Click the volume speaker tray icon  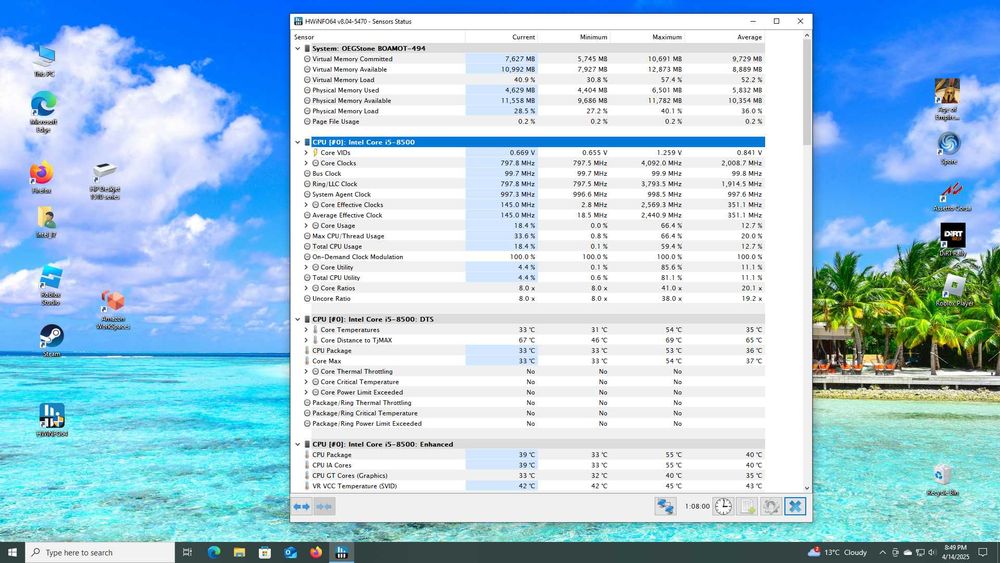(932, 552)
